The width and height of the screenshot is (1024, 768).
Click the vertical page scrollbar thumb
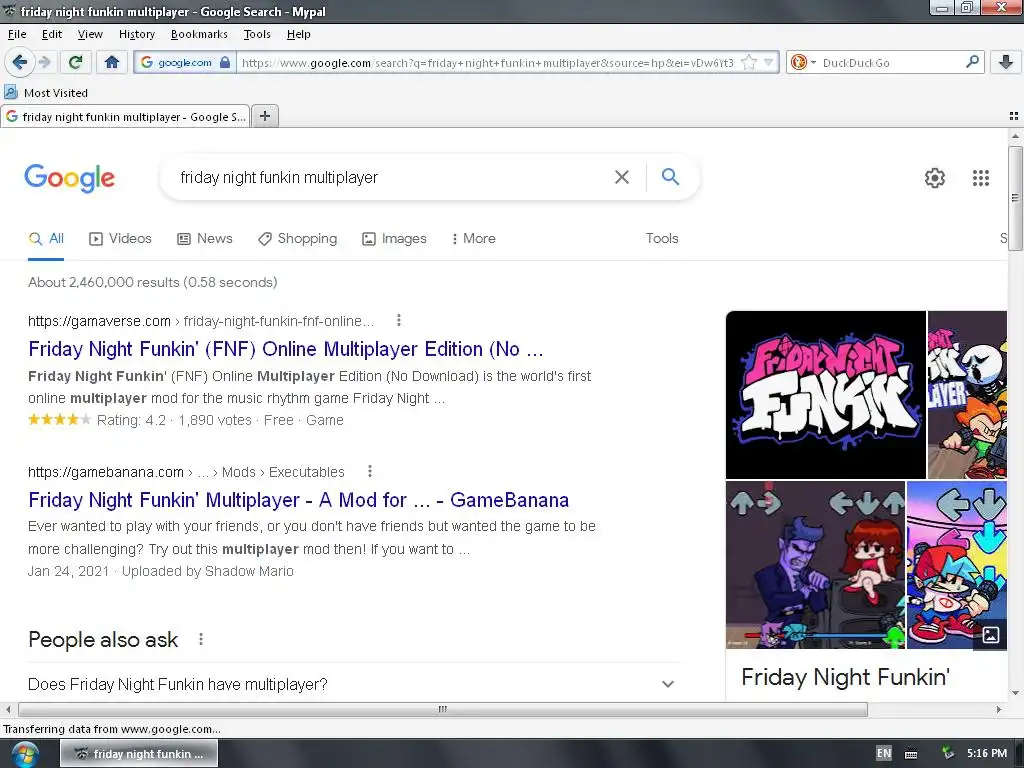1015,198
